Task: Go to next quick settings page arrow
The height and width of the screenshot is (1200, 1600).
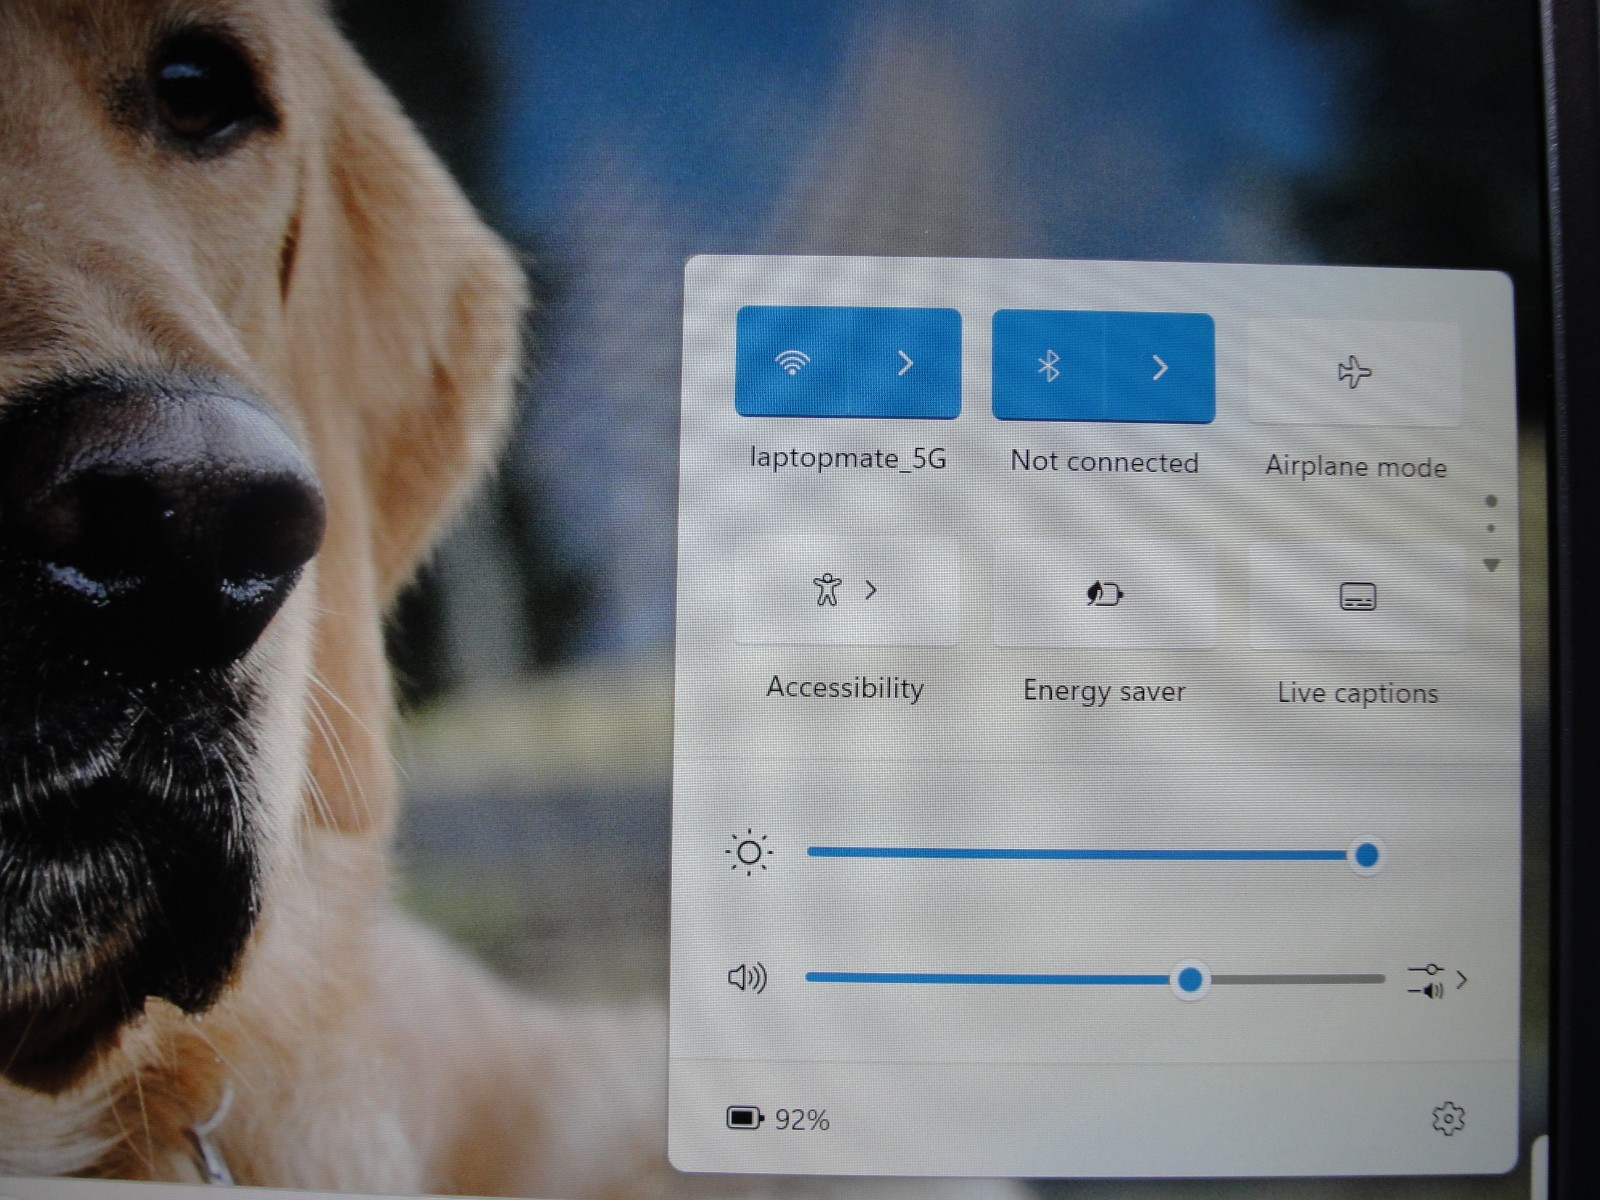Action: 1491,566
